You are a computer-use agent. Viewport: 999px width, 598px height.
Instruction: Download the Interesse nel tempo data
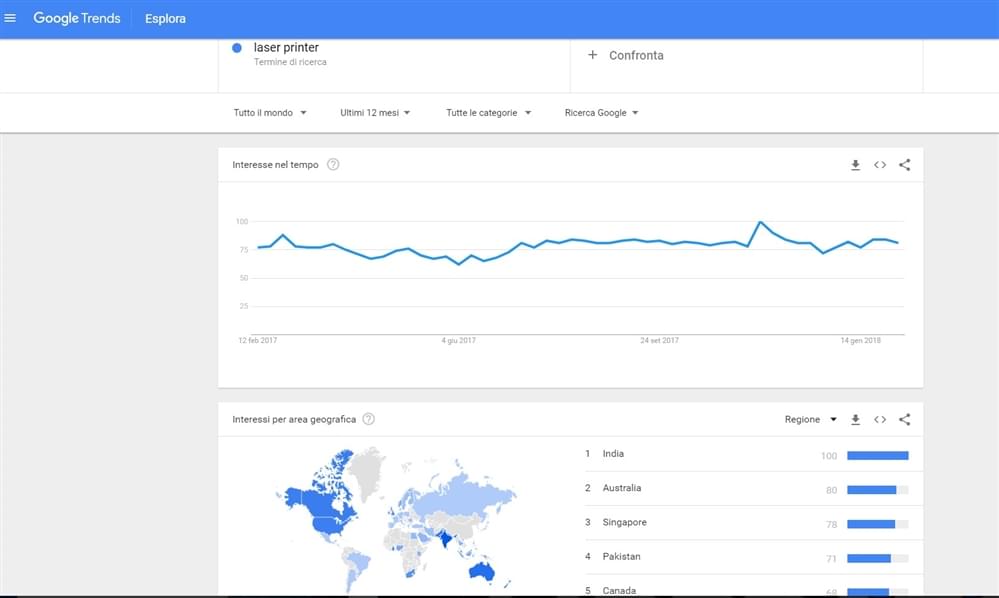(x=856, y=165)
